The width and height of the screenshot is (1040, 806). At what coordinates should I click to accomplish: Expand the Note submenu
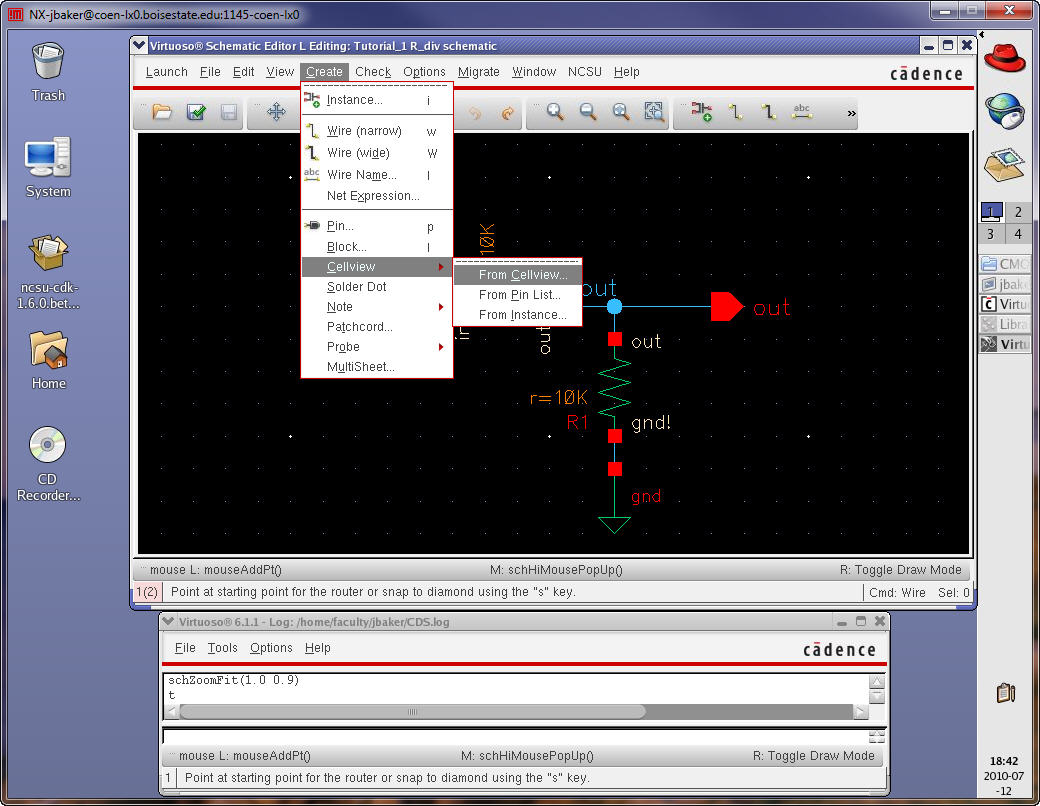(377, 307)
